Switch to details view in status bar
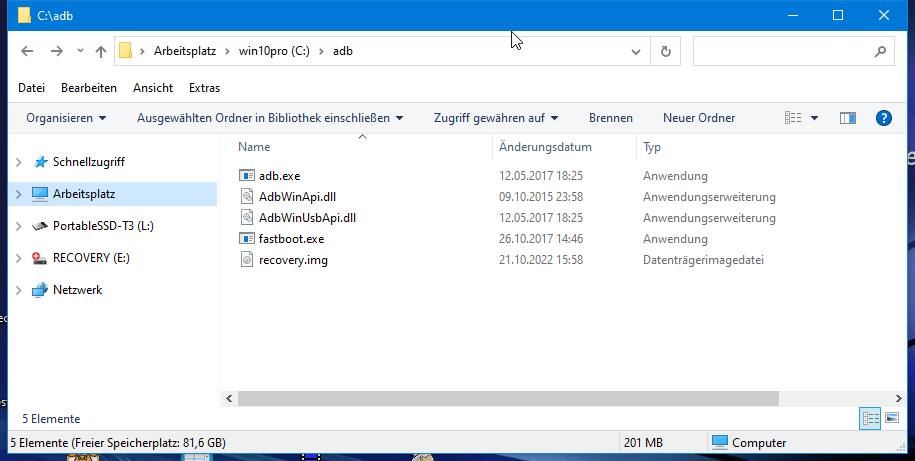Viewport: 915px width, 461px height. pyautogui.click(x=869, y=418)
